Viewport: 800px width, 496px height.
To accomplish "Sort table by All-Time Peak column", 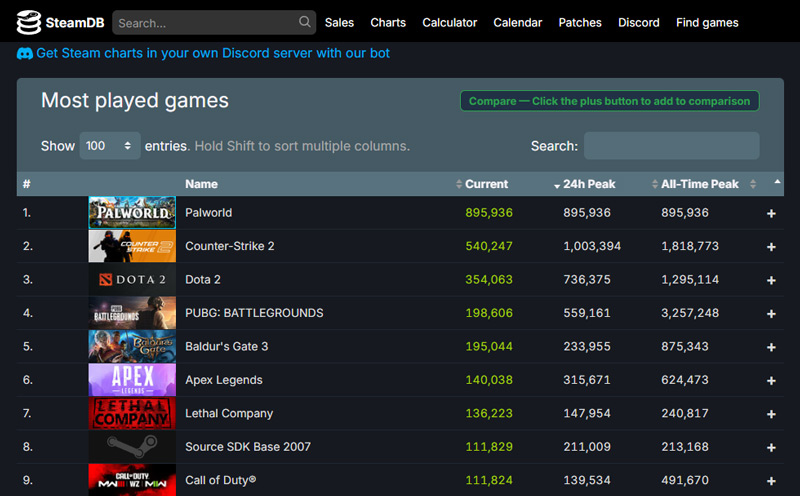I will (699, 184).
